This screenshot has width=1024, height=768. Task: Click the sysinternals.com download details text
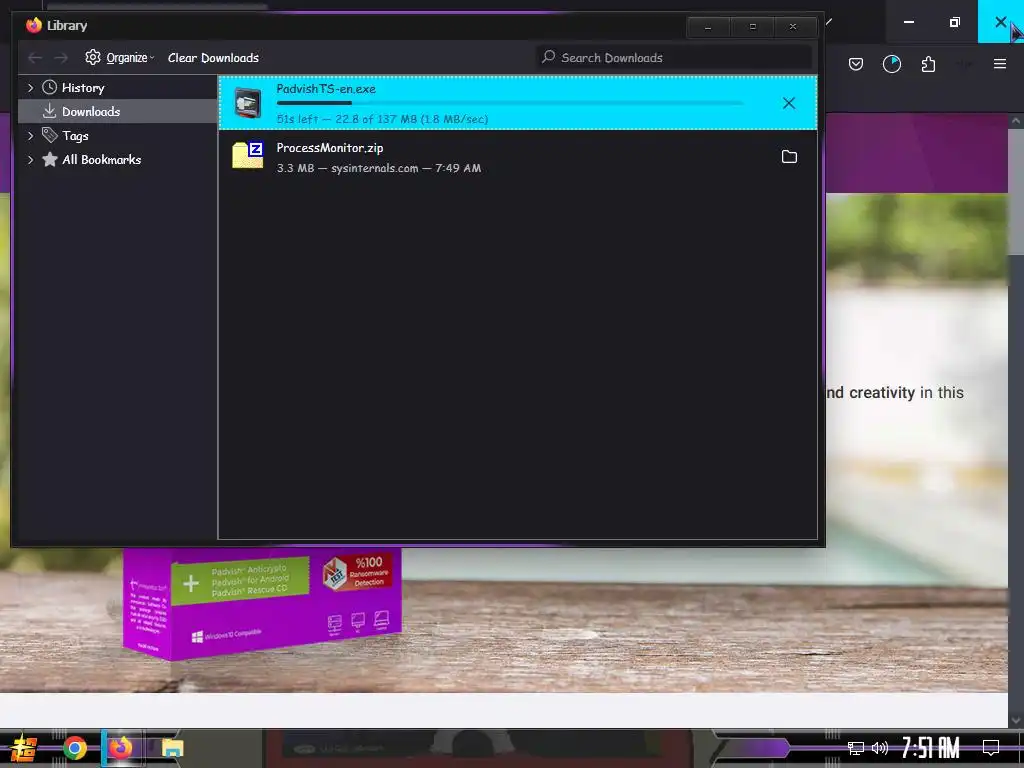pos(379,168)
